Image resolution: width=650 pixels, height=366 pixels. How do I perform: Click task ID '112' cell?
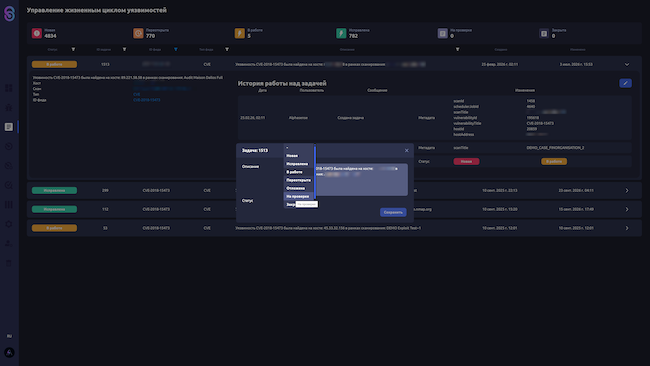pos(105,209)
